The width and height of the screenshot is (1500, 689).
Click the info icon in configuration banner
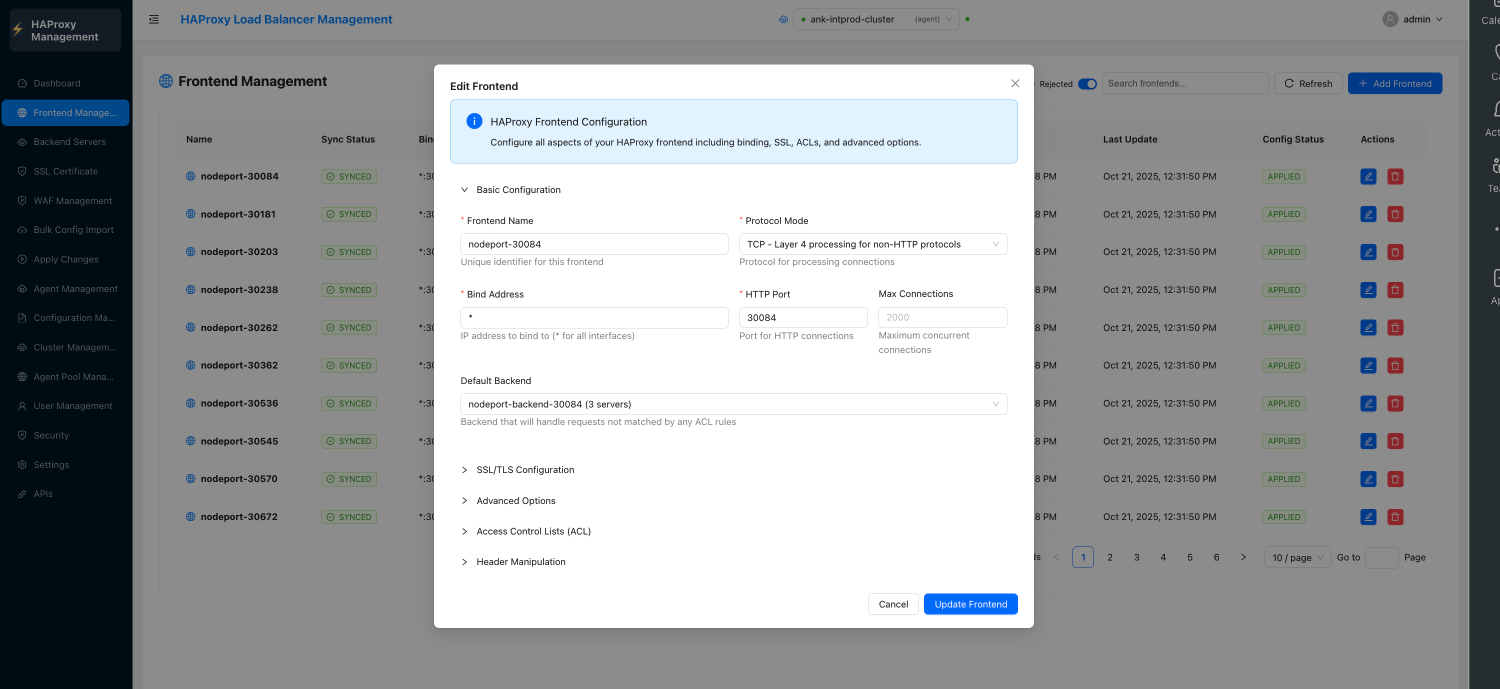(x=474, y=121)
